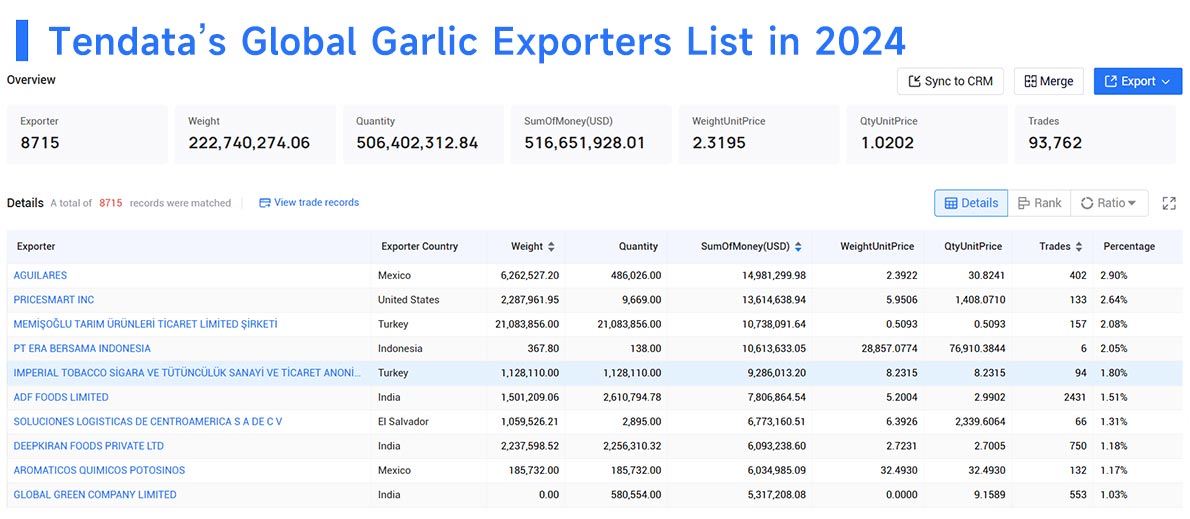Viewport: 1190px width, 519px height.
Task: Click United States country cell
Action: click(408, 300)
